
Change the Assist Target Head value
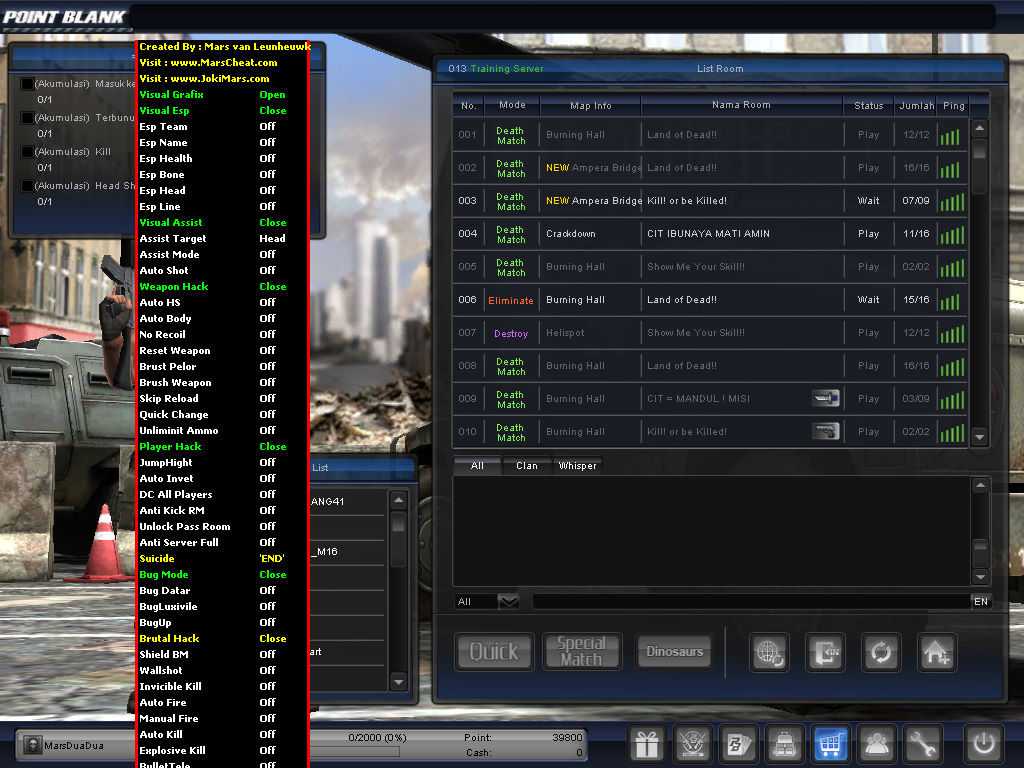272,239
